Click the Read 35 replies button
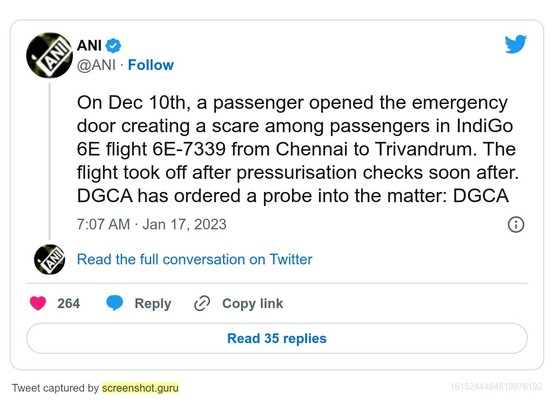The height and width of the screenshot is (415, 554). point(277,338)
